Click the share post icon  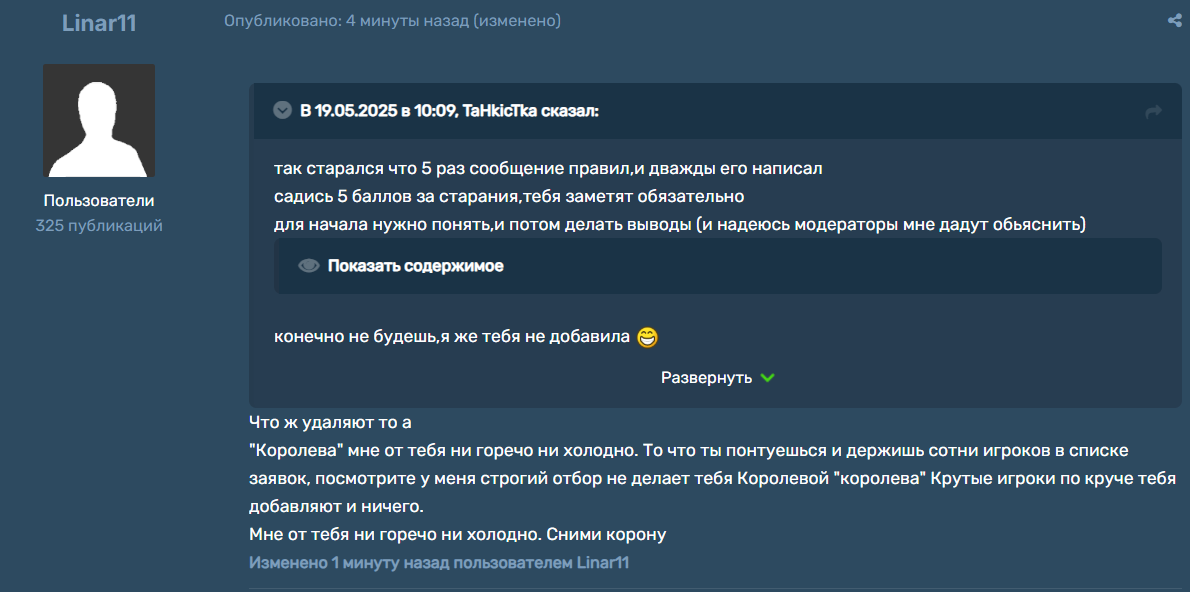point(1174,21)
